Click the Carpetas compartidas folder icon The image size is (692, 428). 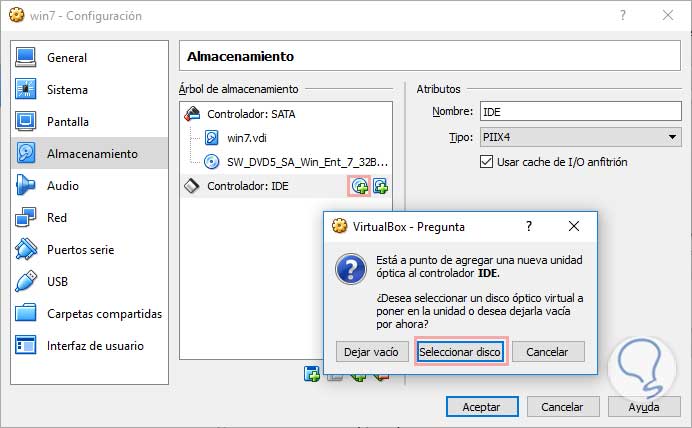click(x=26, y=313)
